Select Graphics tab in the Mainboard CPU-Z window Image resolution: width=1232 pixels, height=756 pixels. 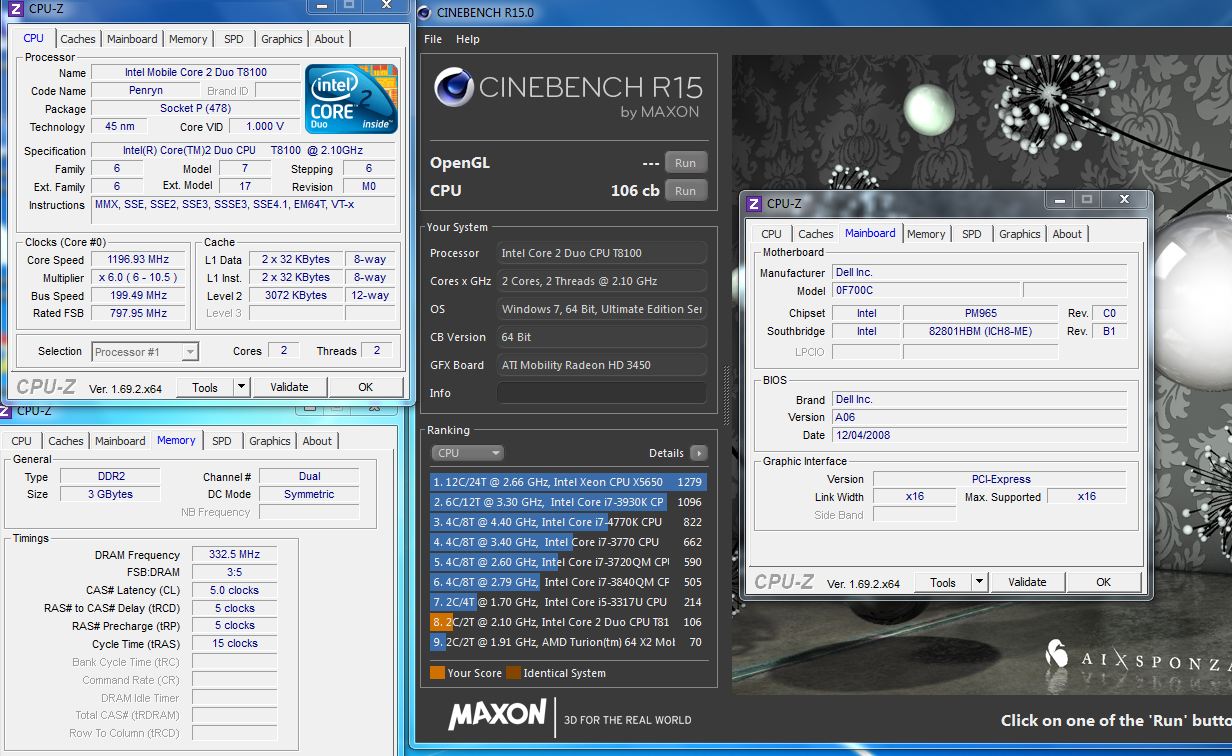(x=1019, y=234)
